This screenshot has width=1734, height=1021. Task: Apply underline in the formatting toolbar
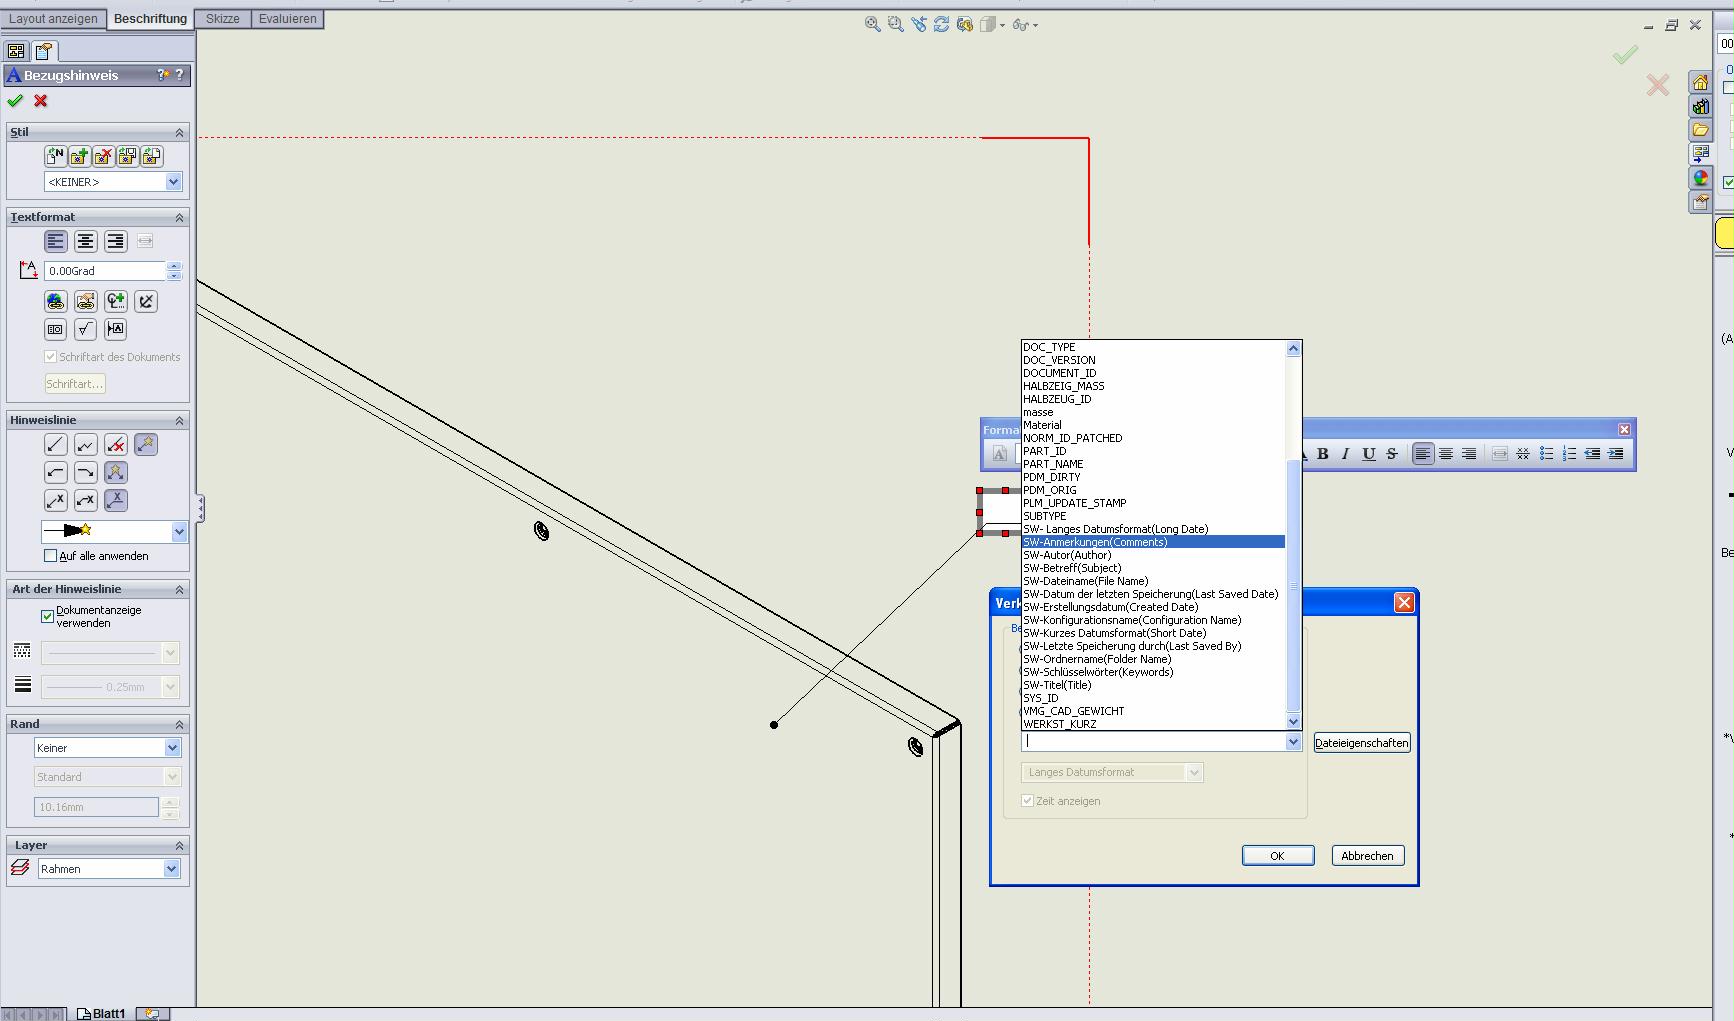point(1369,454)
